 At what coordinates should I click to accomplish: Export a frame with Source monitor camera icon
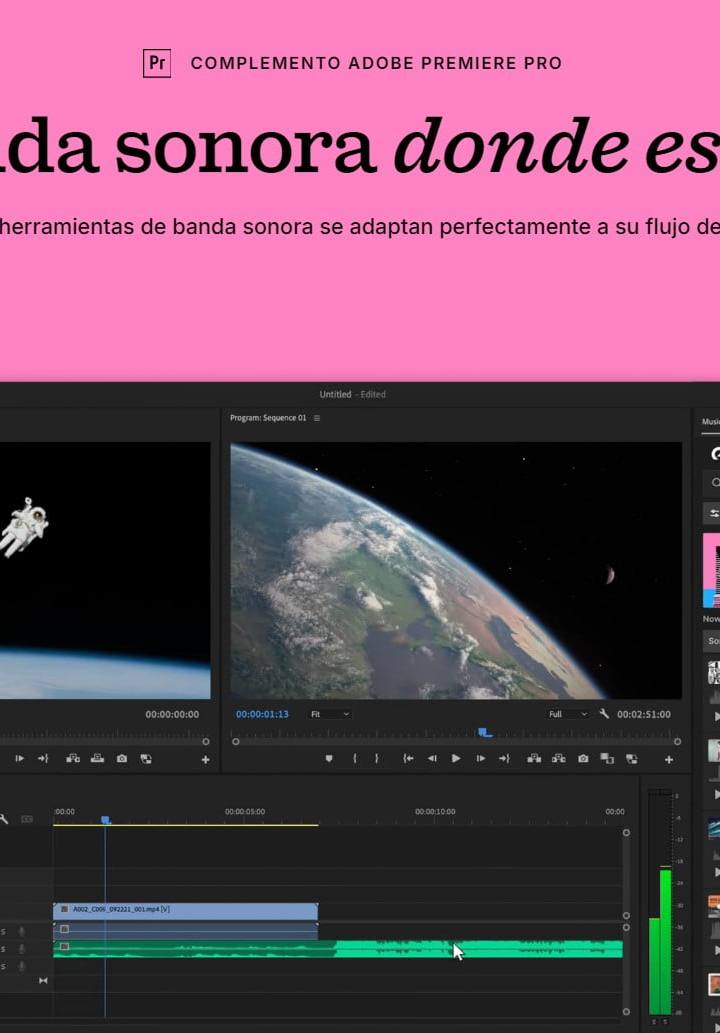click(122, 759)
